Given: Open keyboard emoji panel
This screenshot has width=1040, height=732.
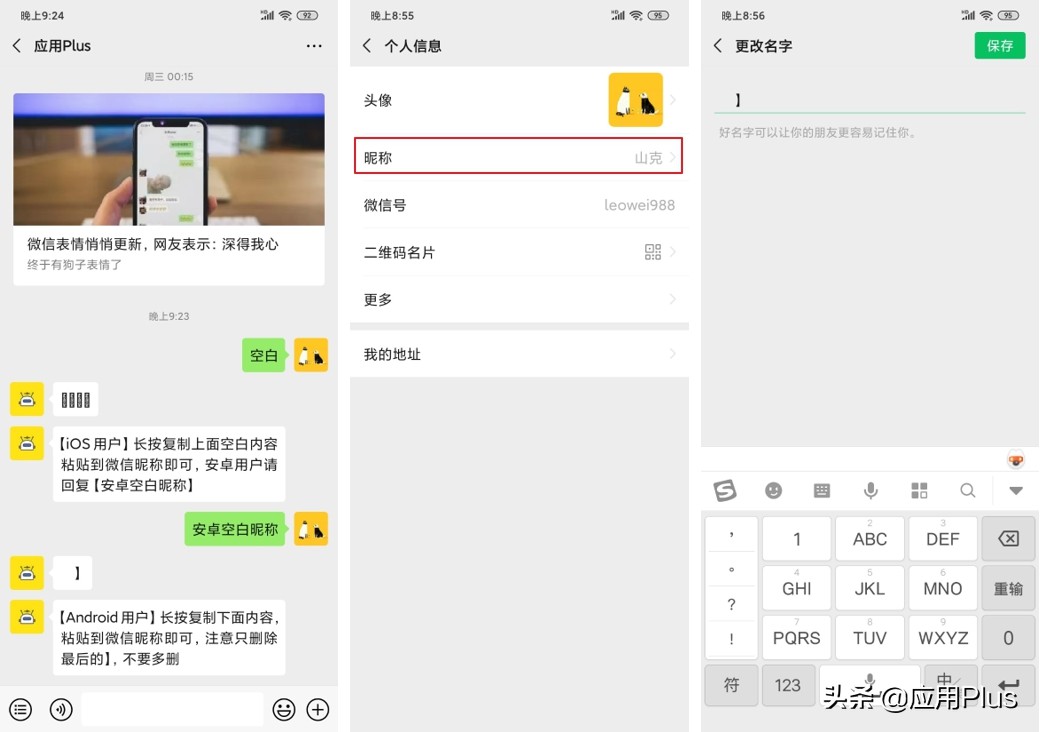Looking at the screenshot, I should [773, 491].
